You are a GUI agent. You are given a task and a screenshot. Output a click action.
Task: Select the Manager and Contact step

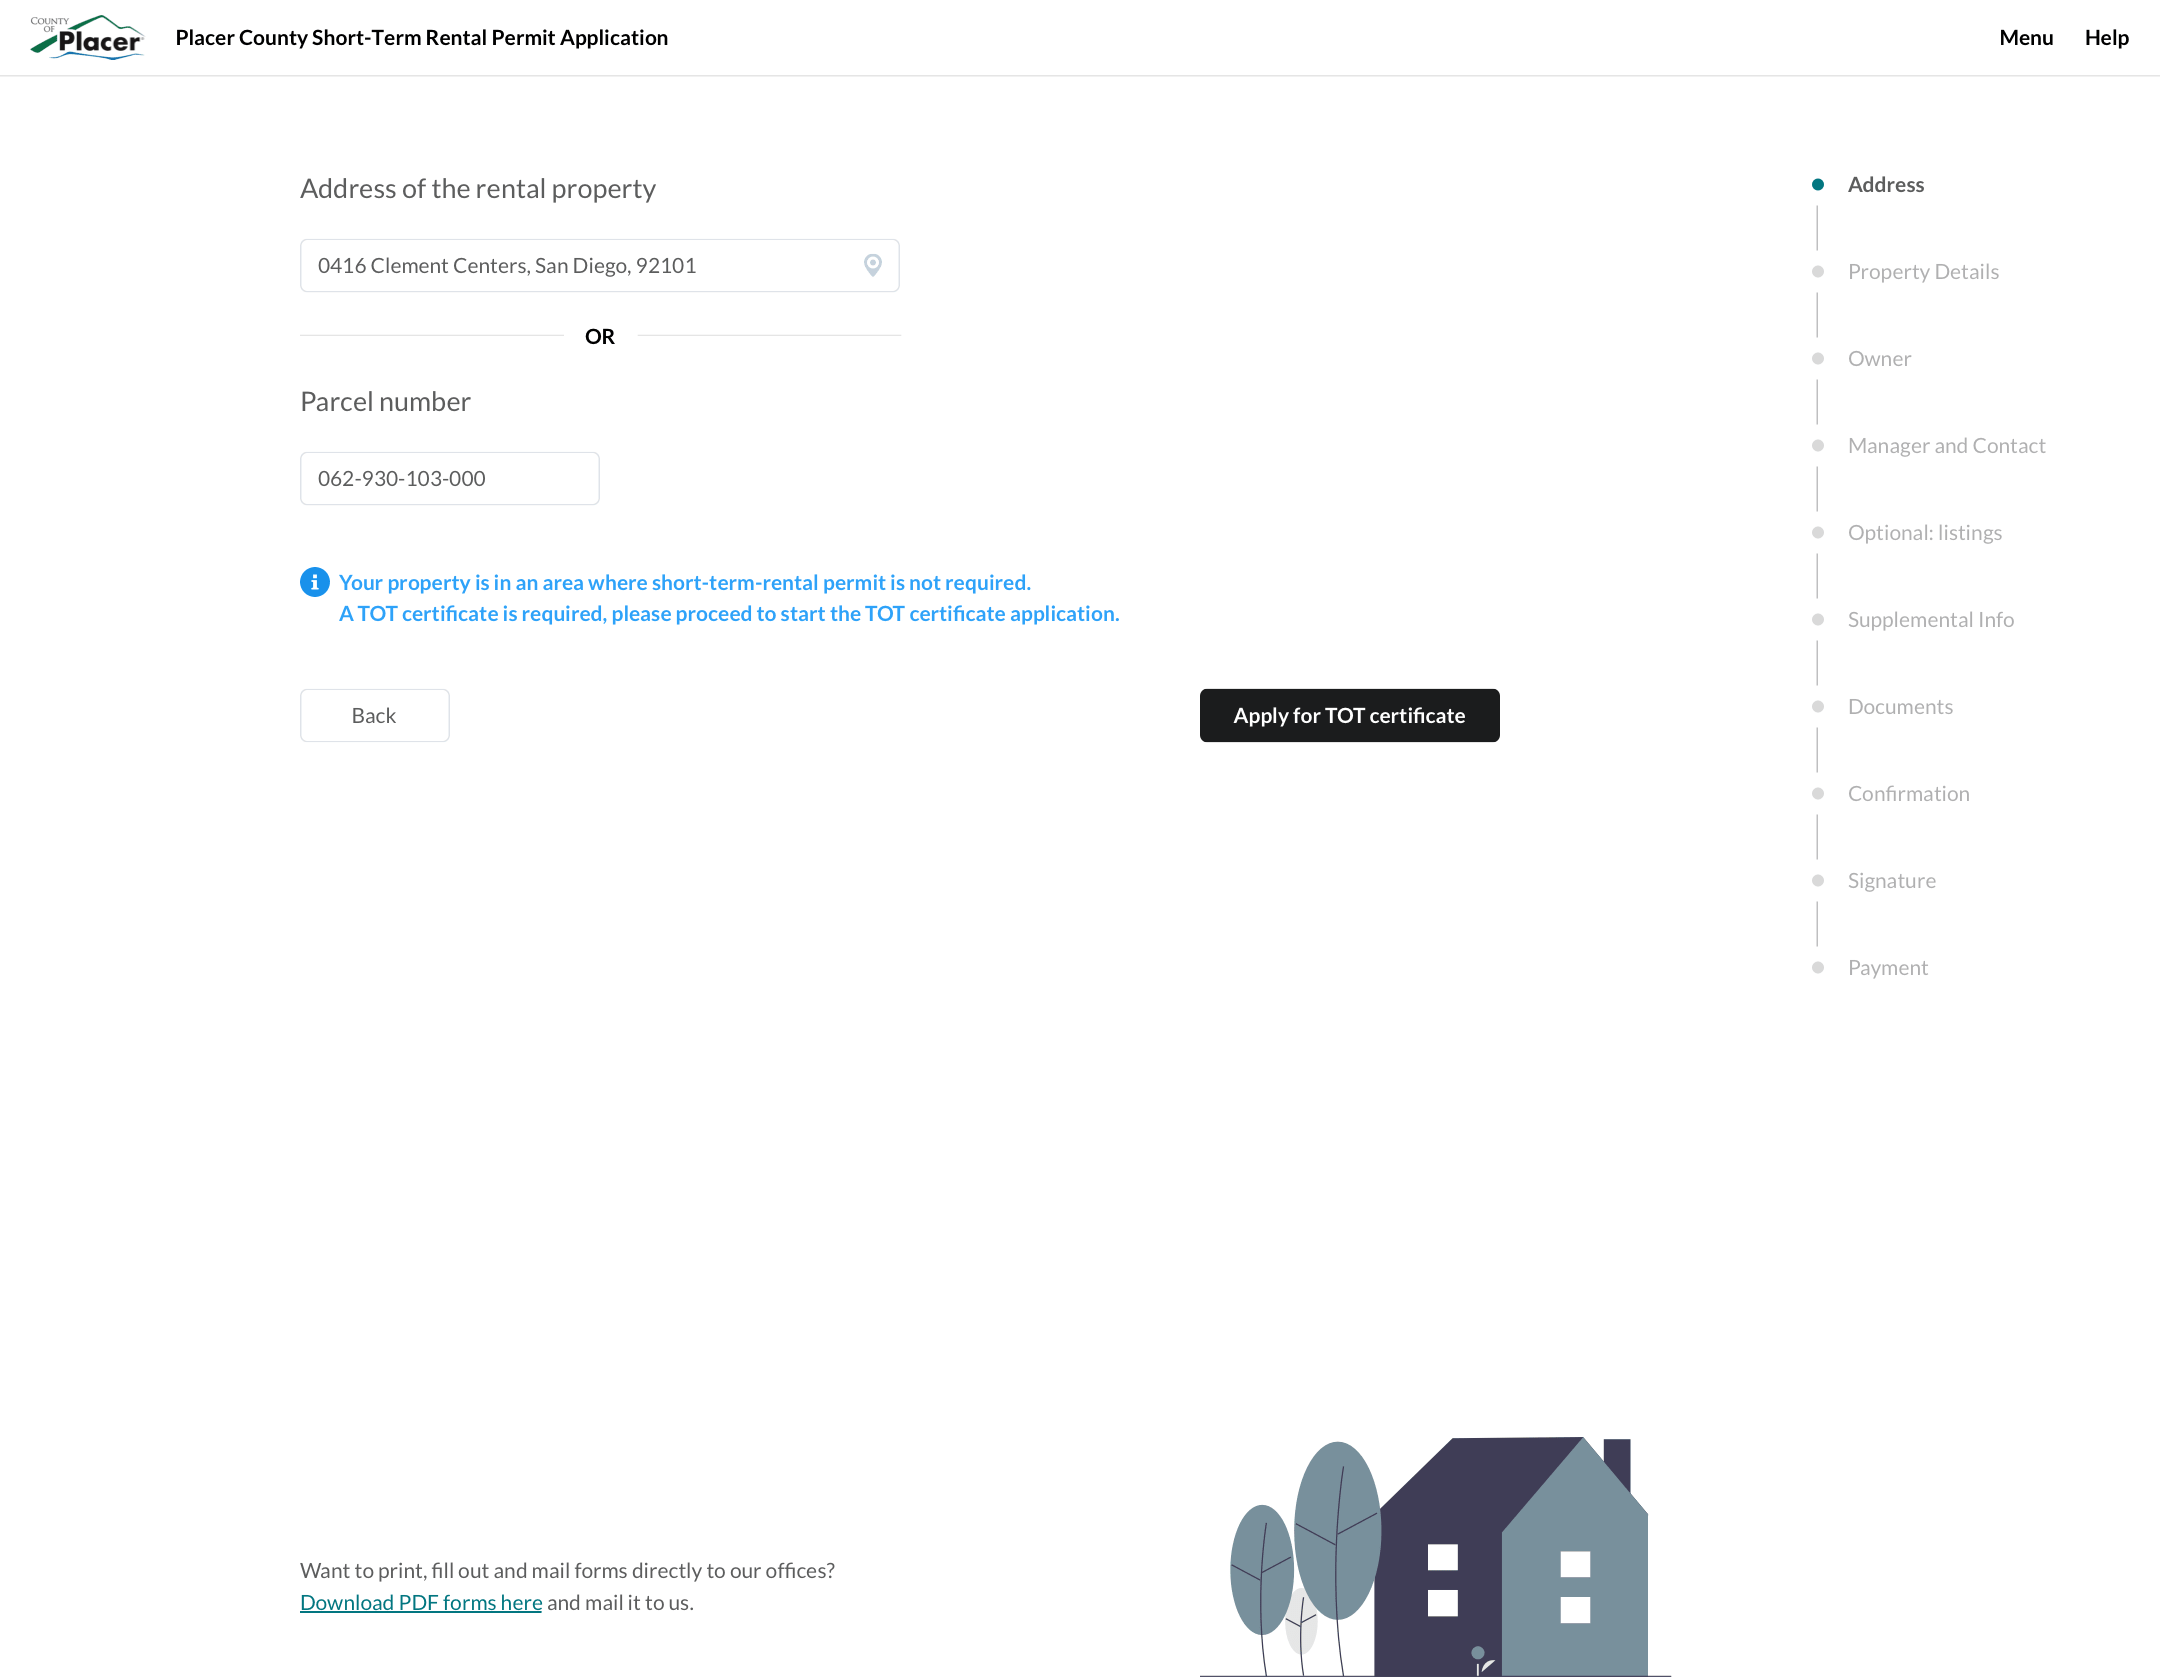coord(1946,445)
